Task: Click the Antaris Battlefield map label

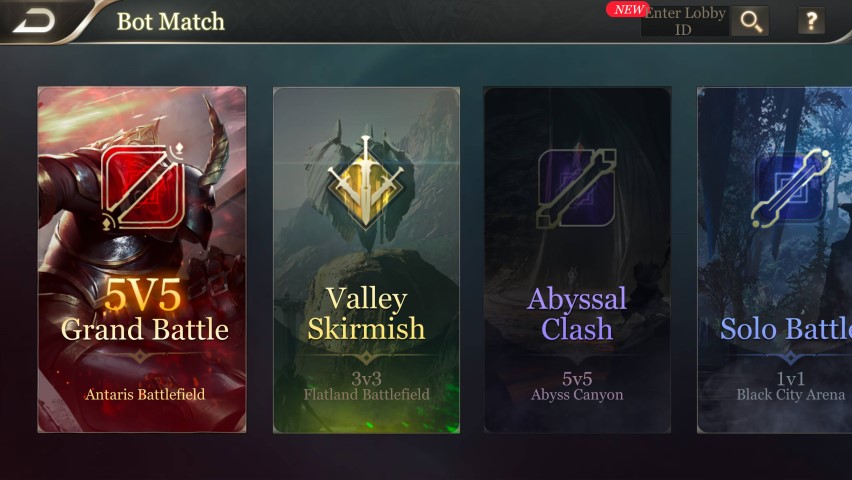Action: [x=145, y=394]
